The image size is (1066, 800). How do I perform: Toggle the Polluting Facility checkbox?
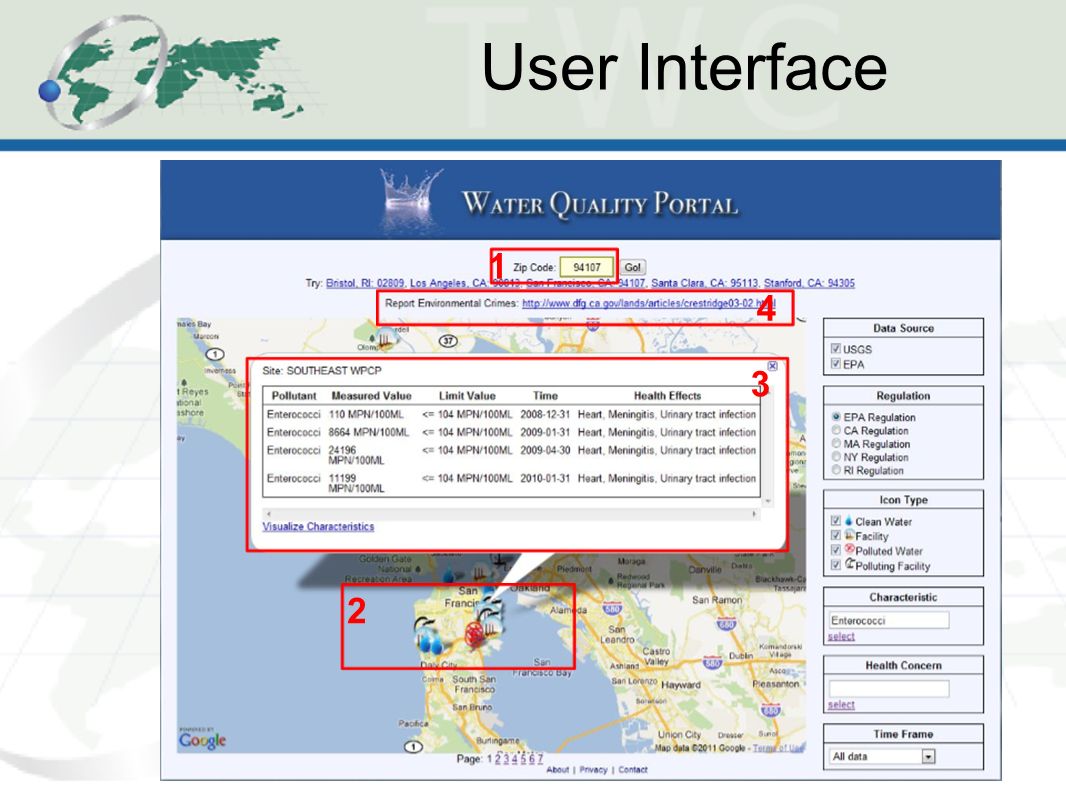(836, 566)
